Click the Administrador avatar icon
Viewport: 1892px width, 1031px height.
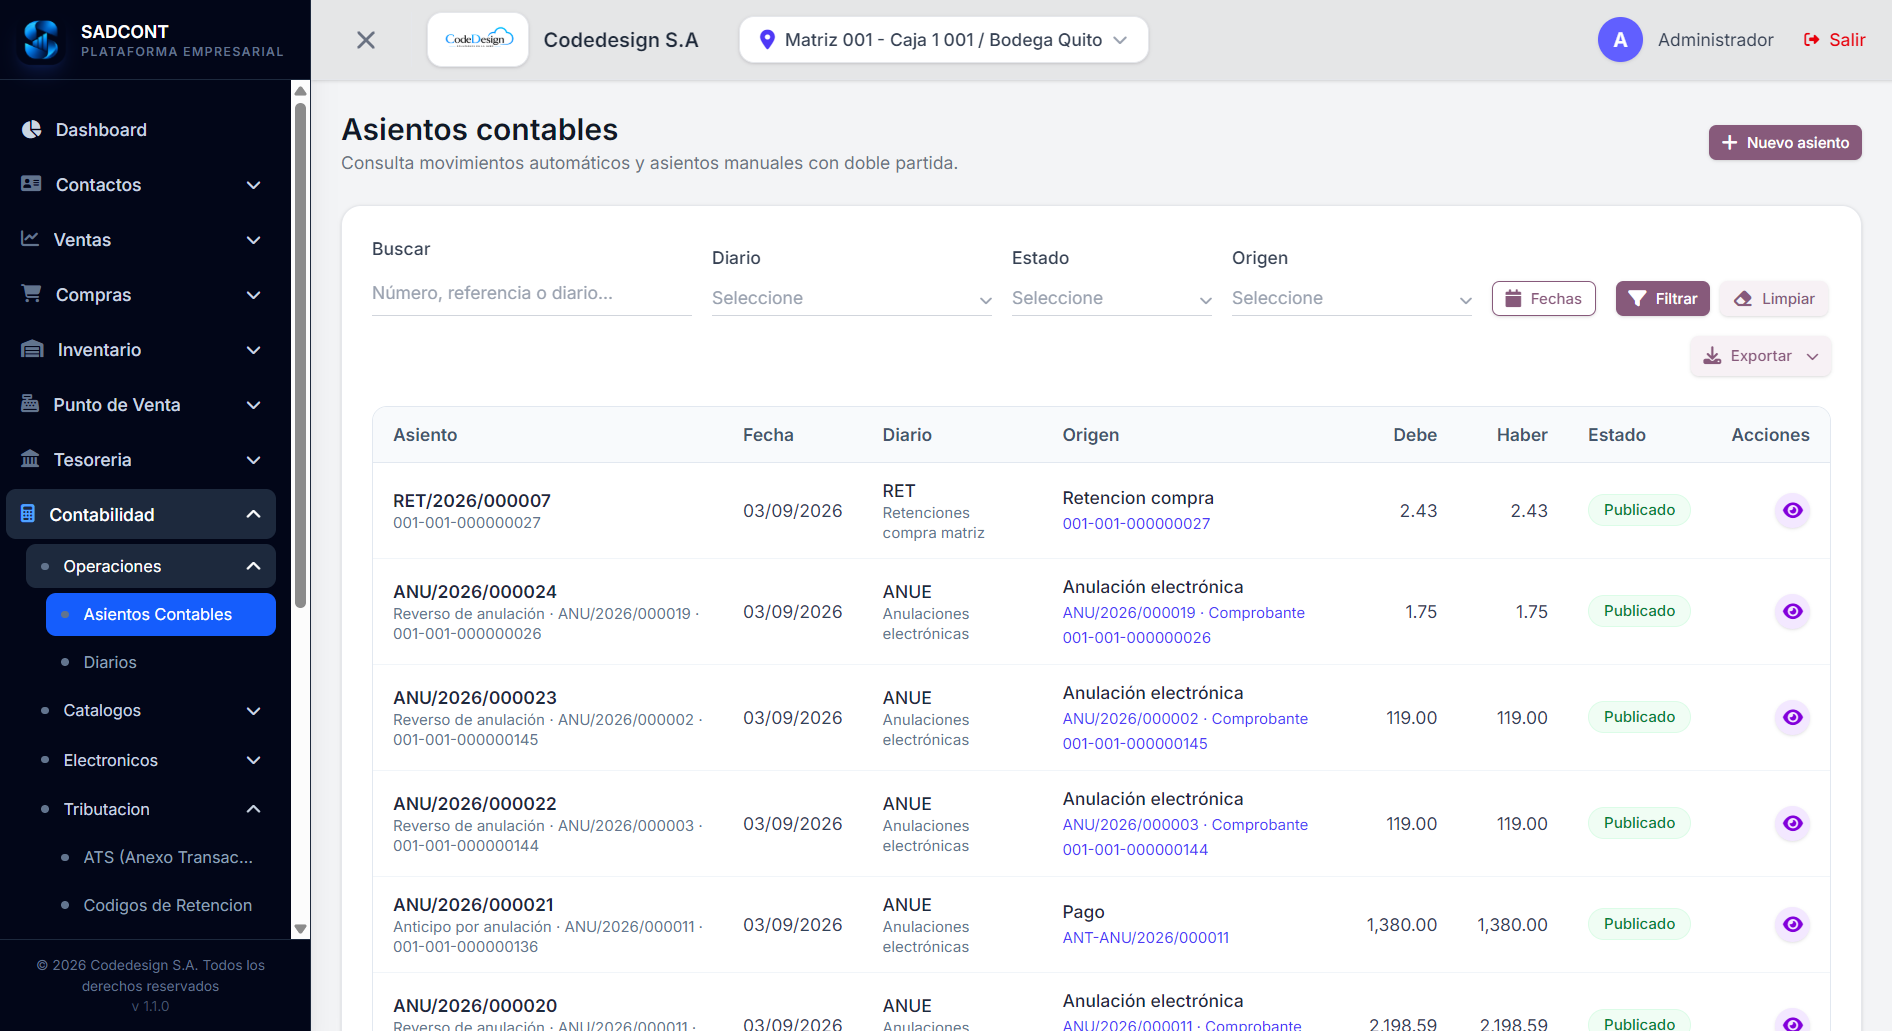point(1620,40)
